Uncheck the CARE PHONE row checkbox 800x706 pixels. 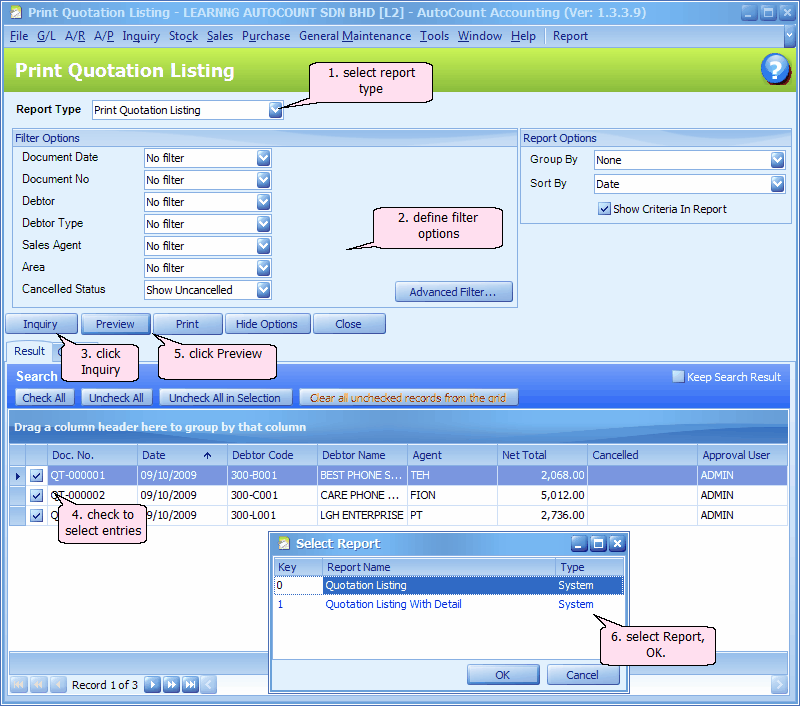coord(36,495)
